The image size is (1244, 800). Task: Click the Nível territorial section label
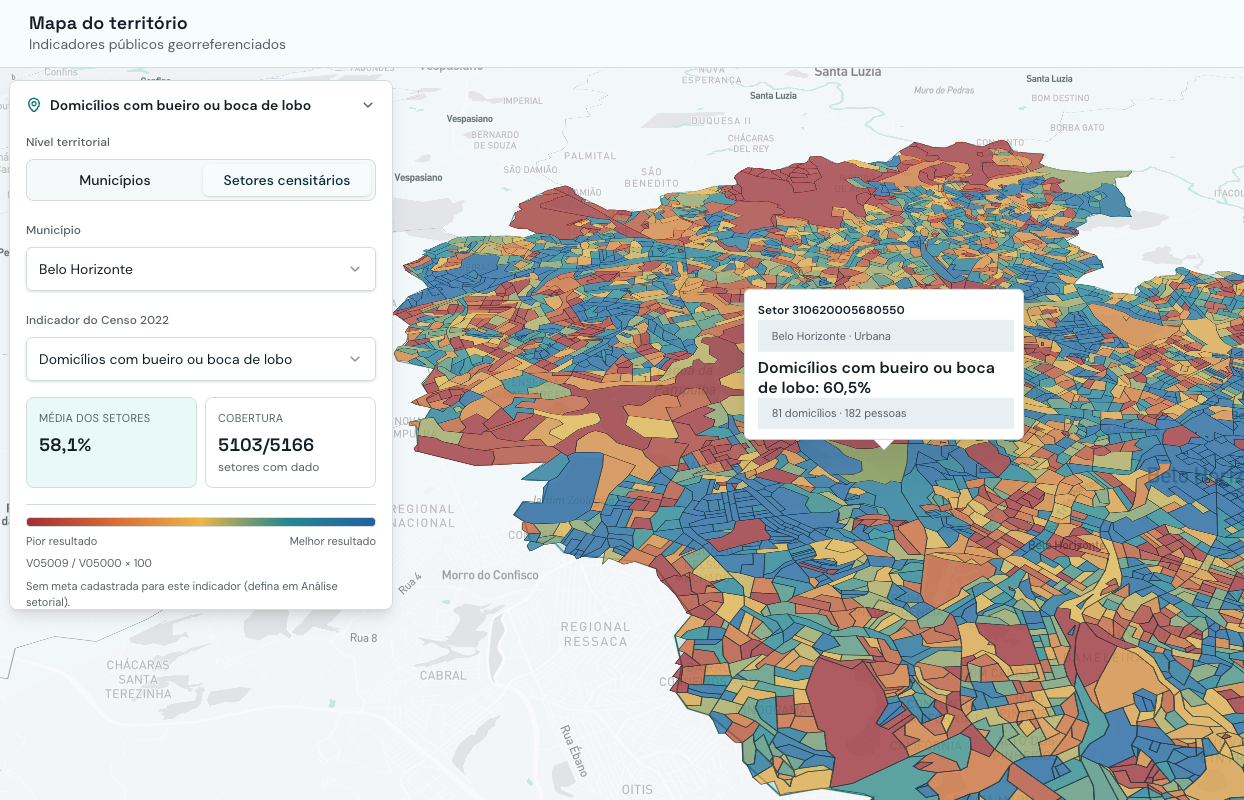(x=68, y=142)
